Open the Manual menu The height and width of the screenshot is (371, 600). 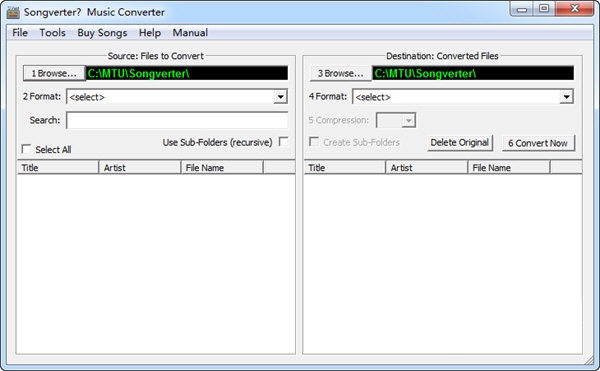[190, 33]
